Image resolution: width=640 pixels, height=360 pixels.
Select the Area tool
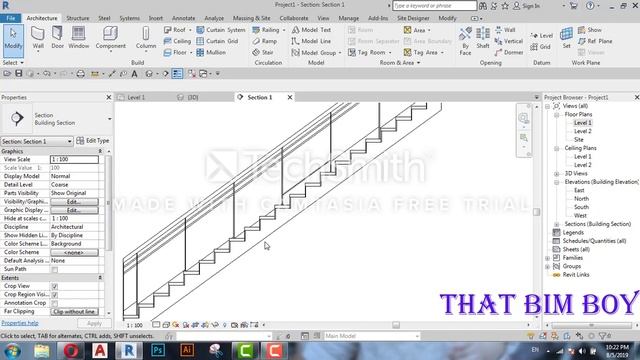coord(414,30)
